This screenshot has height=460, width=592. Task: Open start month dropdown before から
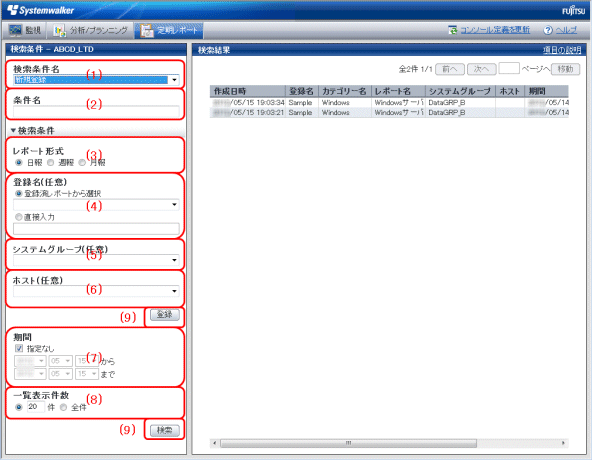click(x=60, y=361)
